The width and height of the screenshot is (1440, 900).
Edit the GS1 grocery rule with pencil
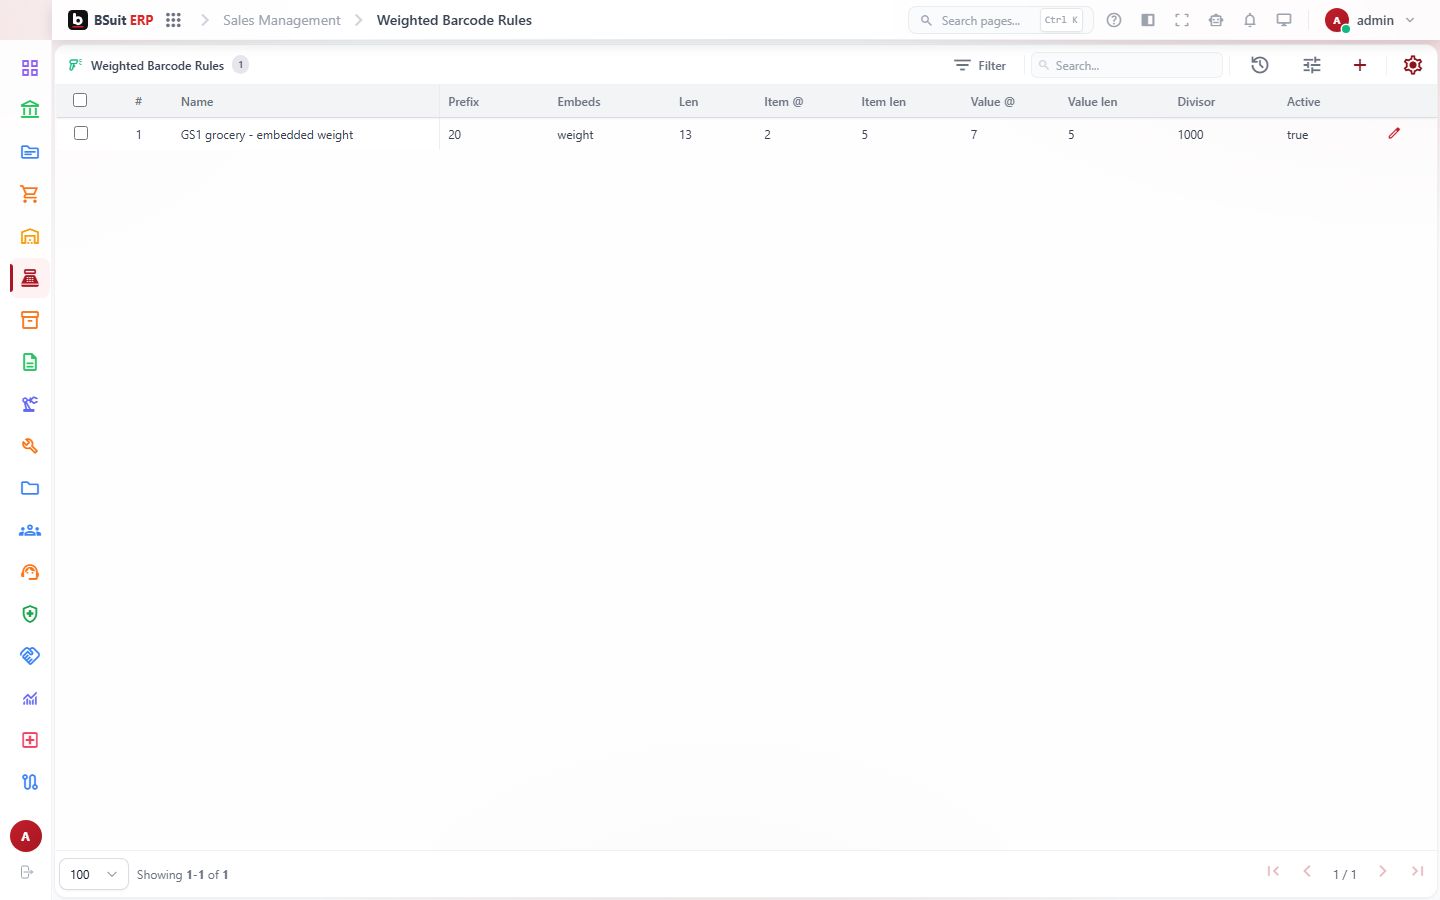[x=1394, y=133]
